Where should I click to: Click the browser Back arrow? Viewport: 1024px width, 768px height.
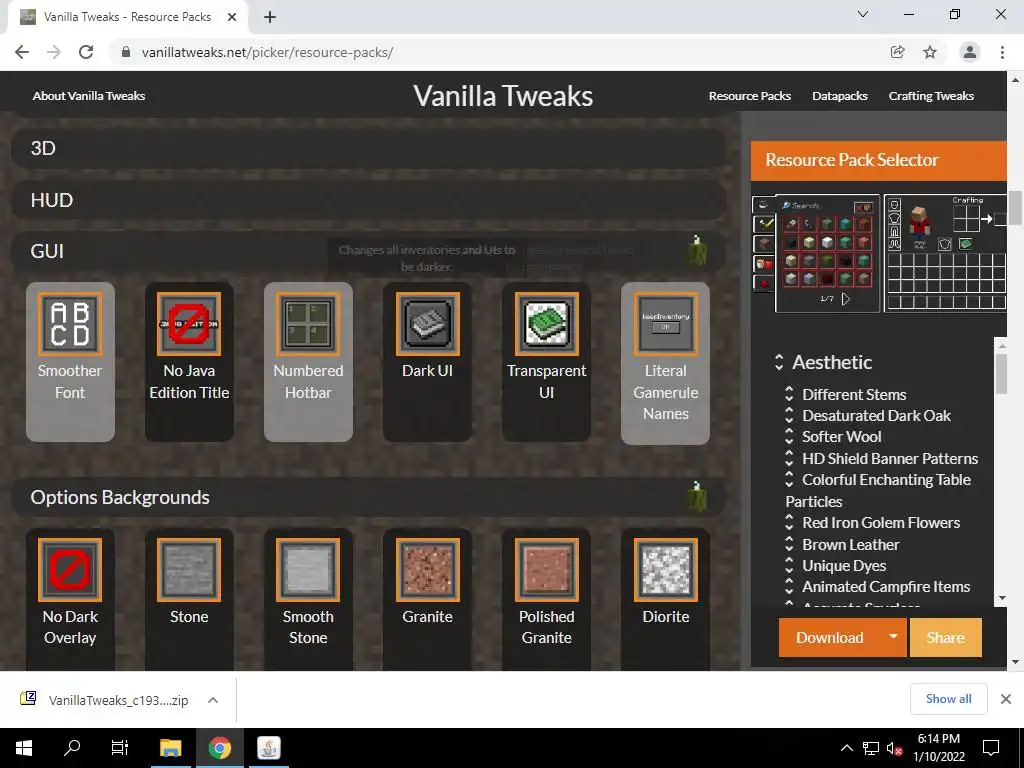coord(22,52)
